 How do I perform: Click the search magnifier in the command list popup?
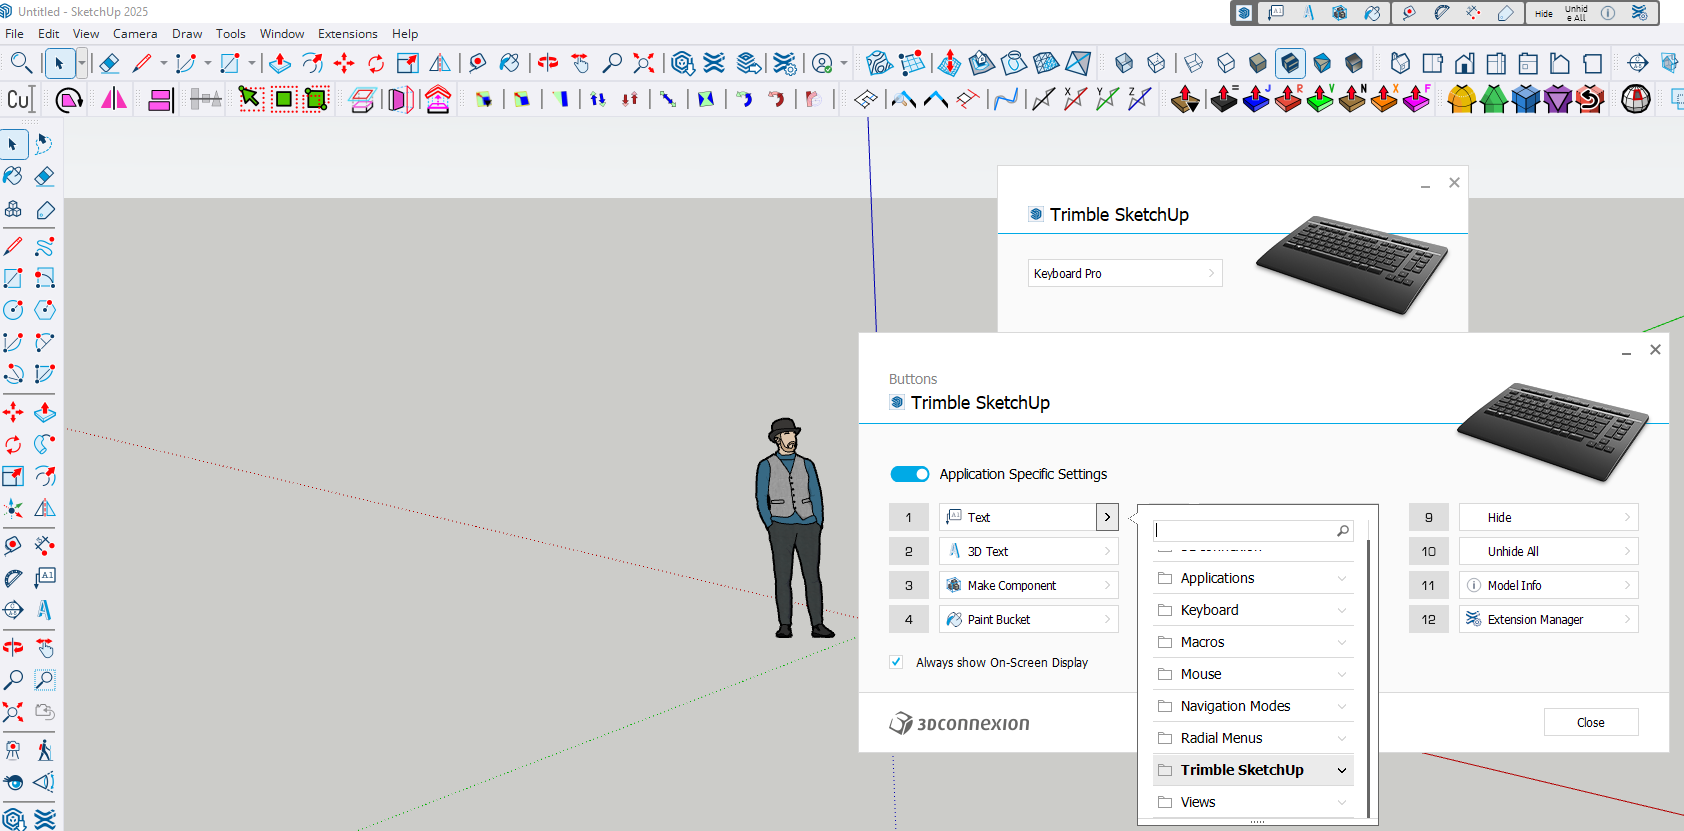(x=1343, y=531)
